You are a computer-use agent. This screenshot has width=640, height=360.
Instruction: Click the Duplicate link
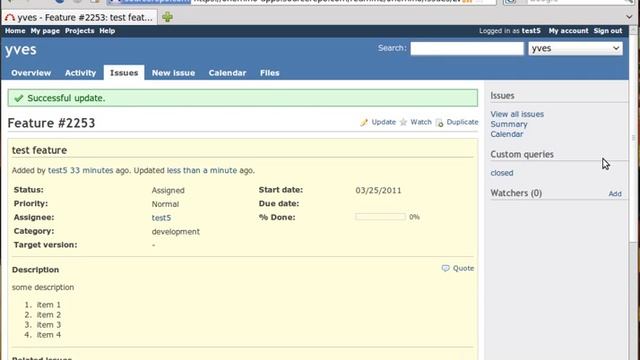coord(462,122)
